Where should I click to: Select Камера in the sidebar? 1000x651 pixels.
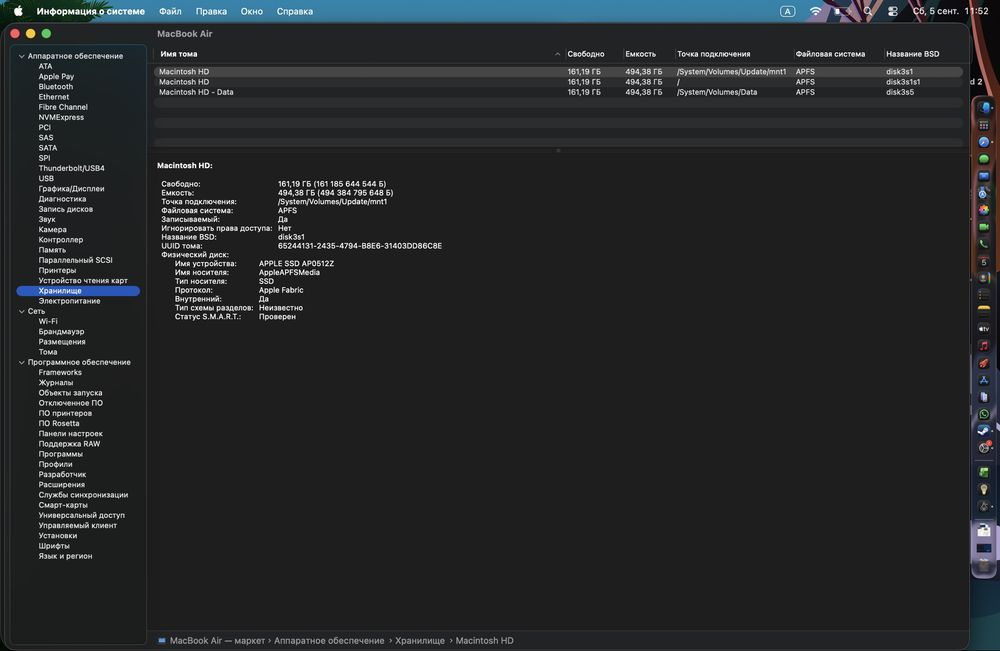click(52, 230)
